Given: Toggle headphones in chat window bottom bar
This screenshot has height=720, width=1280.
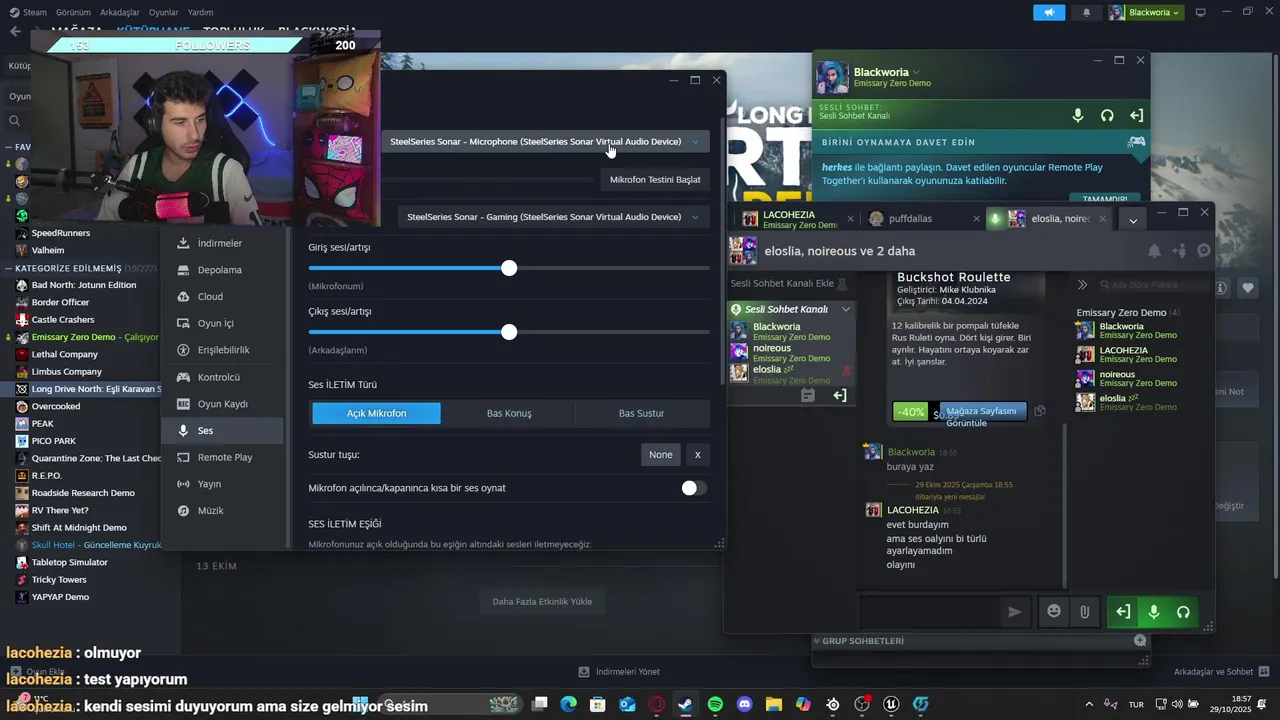Looking at the screenshot, I should 1183,612.
